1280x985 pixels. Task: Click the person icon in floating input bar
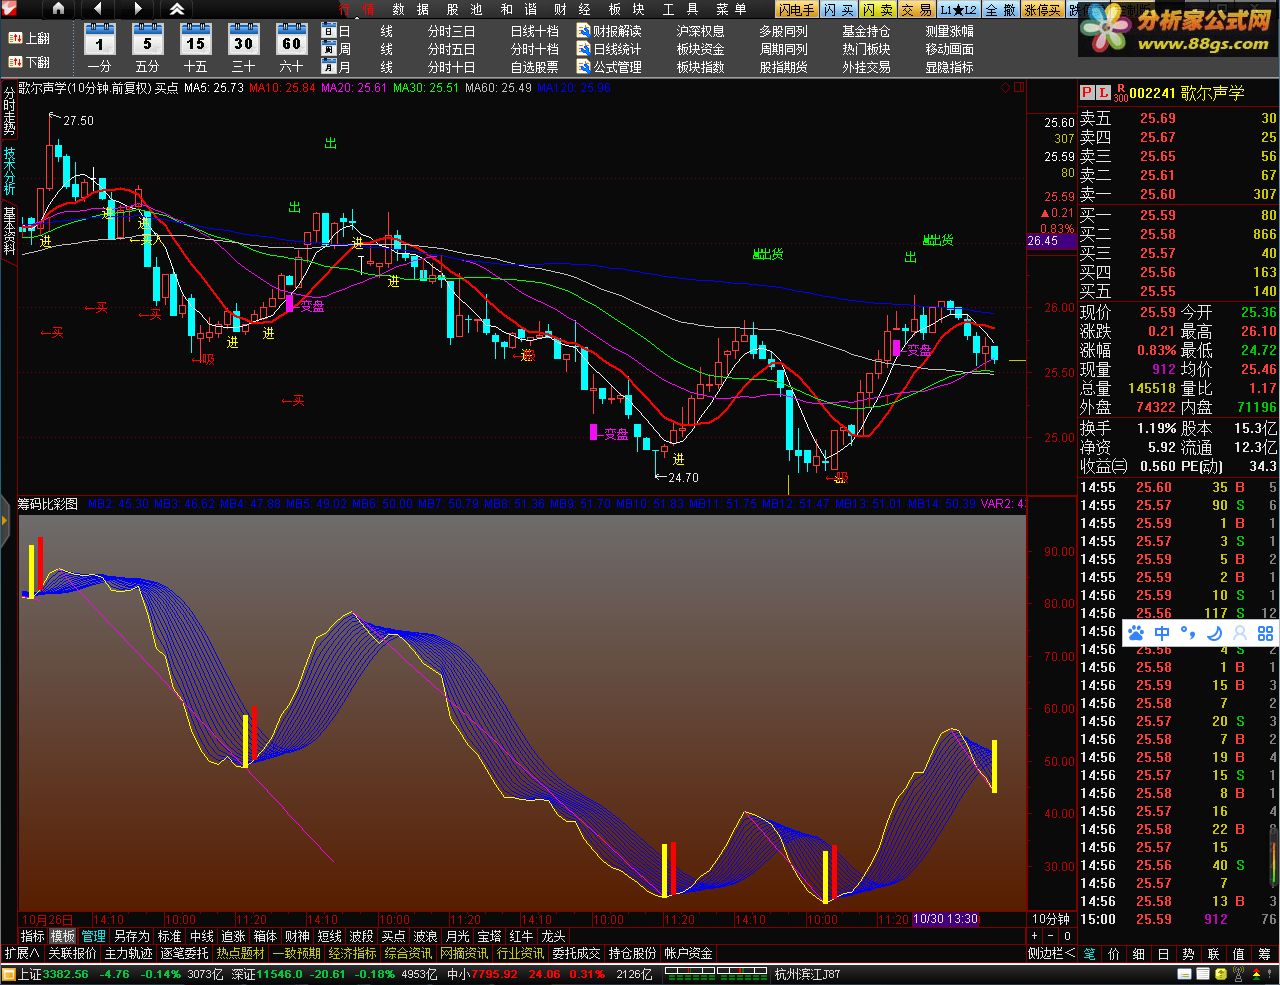point(1240,633)
